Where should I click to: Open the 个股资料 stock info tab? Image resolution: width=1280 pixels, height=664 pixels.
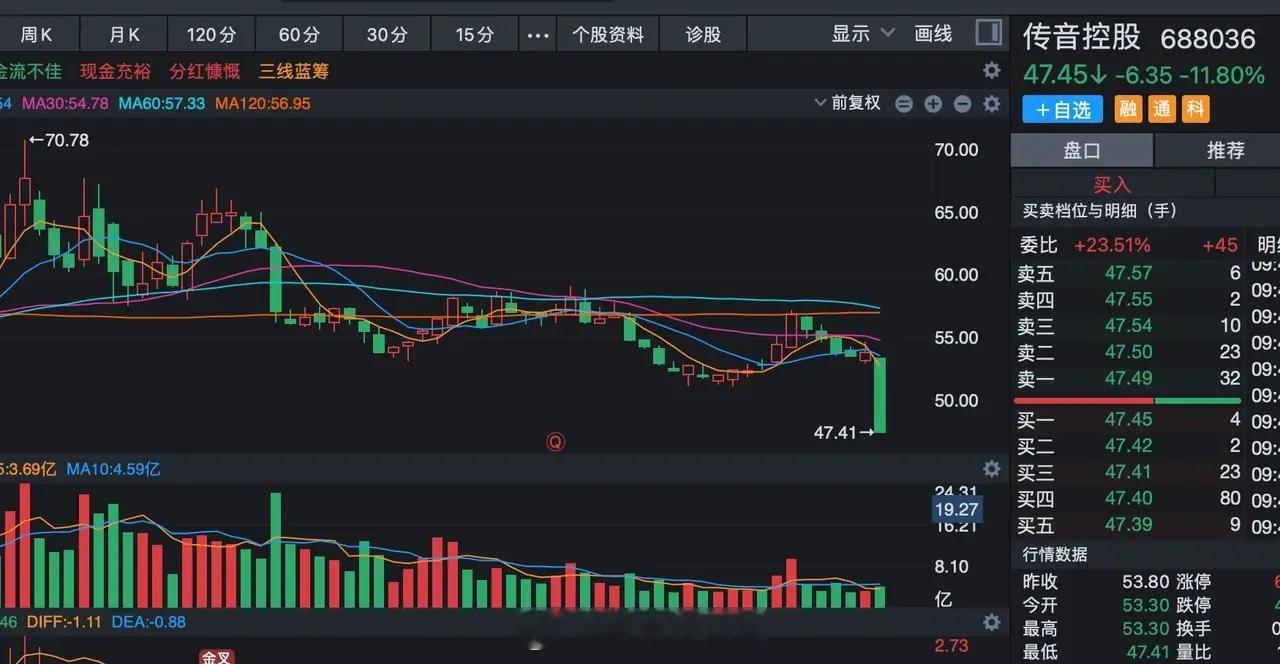[608, 35]
